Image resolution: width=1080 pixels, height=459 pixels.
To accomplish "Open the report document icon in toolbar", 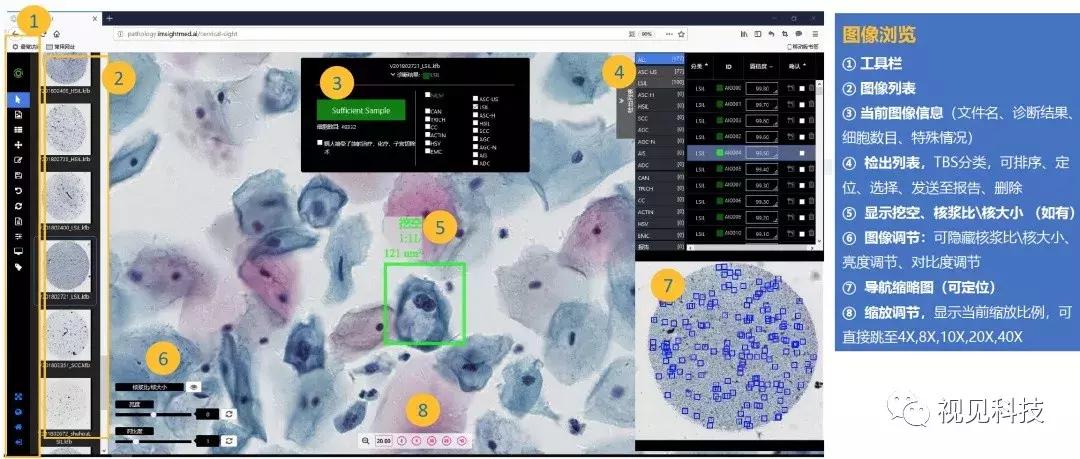I will (18, 221).
